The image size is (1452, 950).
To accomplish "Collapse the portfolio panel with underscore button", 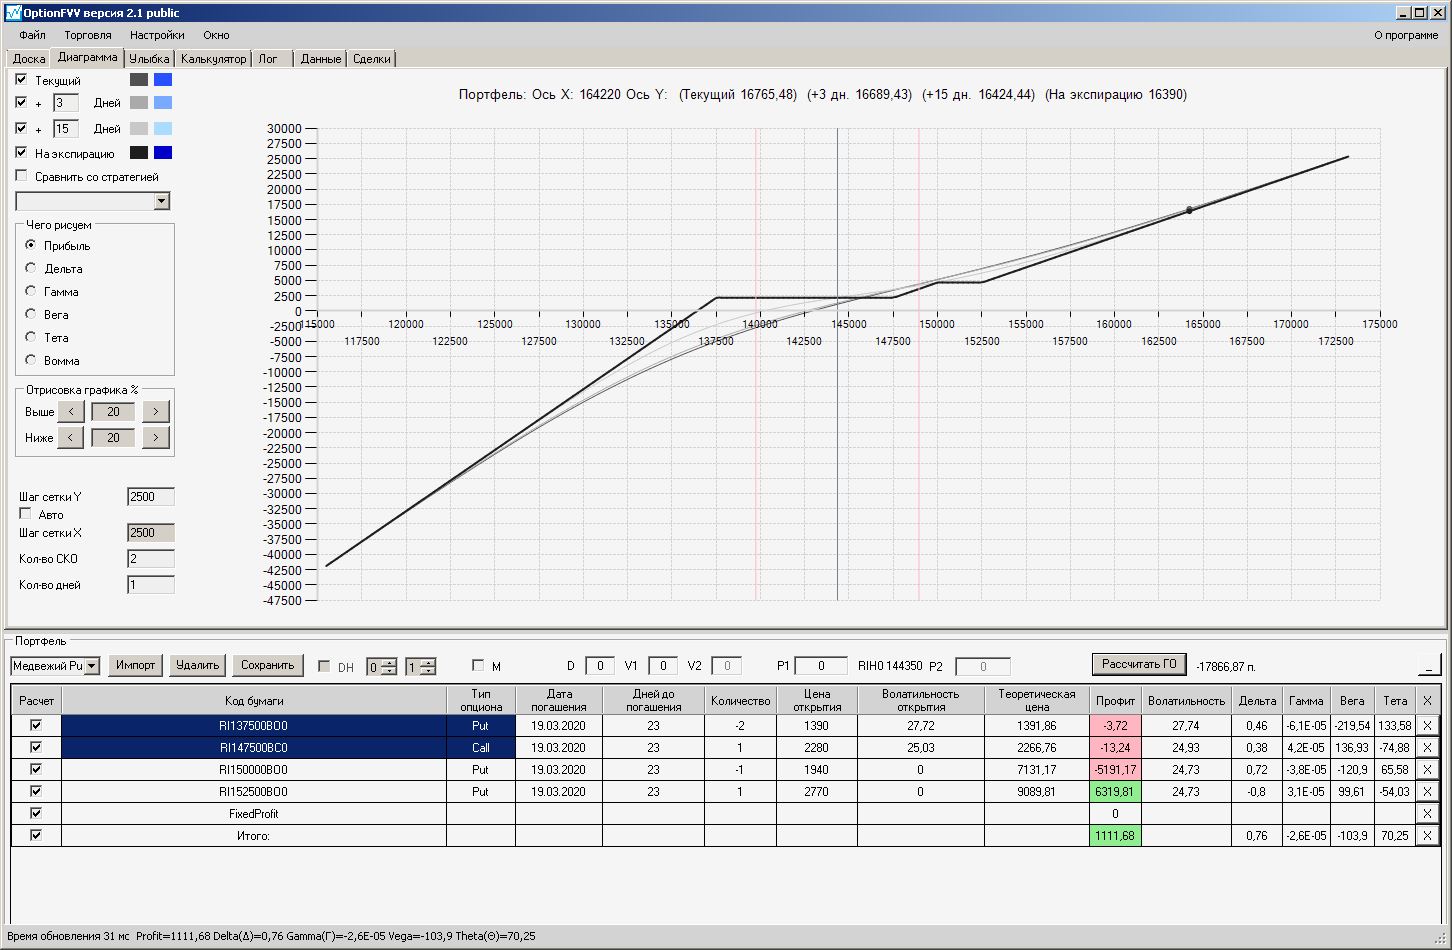I will coord(1428,665).
